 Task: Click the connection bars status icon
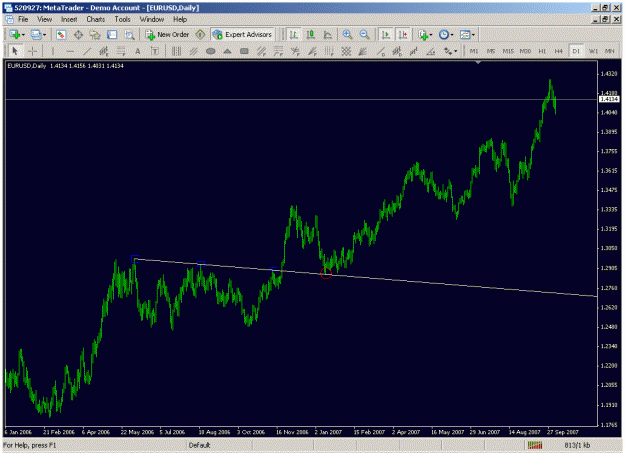click(535, 445)
